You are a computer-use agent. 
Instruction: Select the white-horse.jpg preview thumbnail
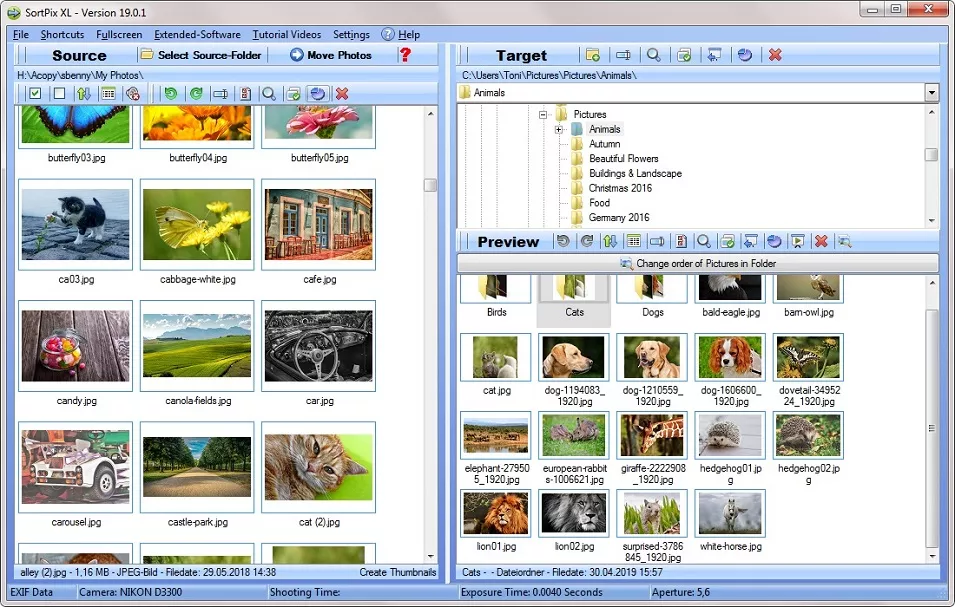tap(730, 513)
